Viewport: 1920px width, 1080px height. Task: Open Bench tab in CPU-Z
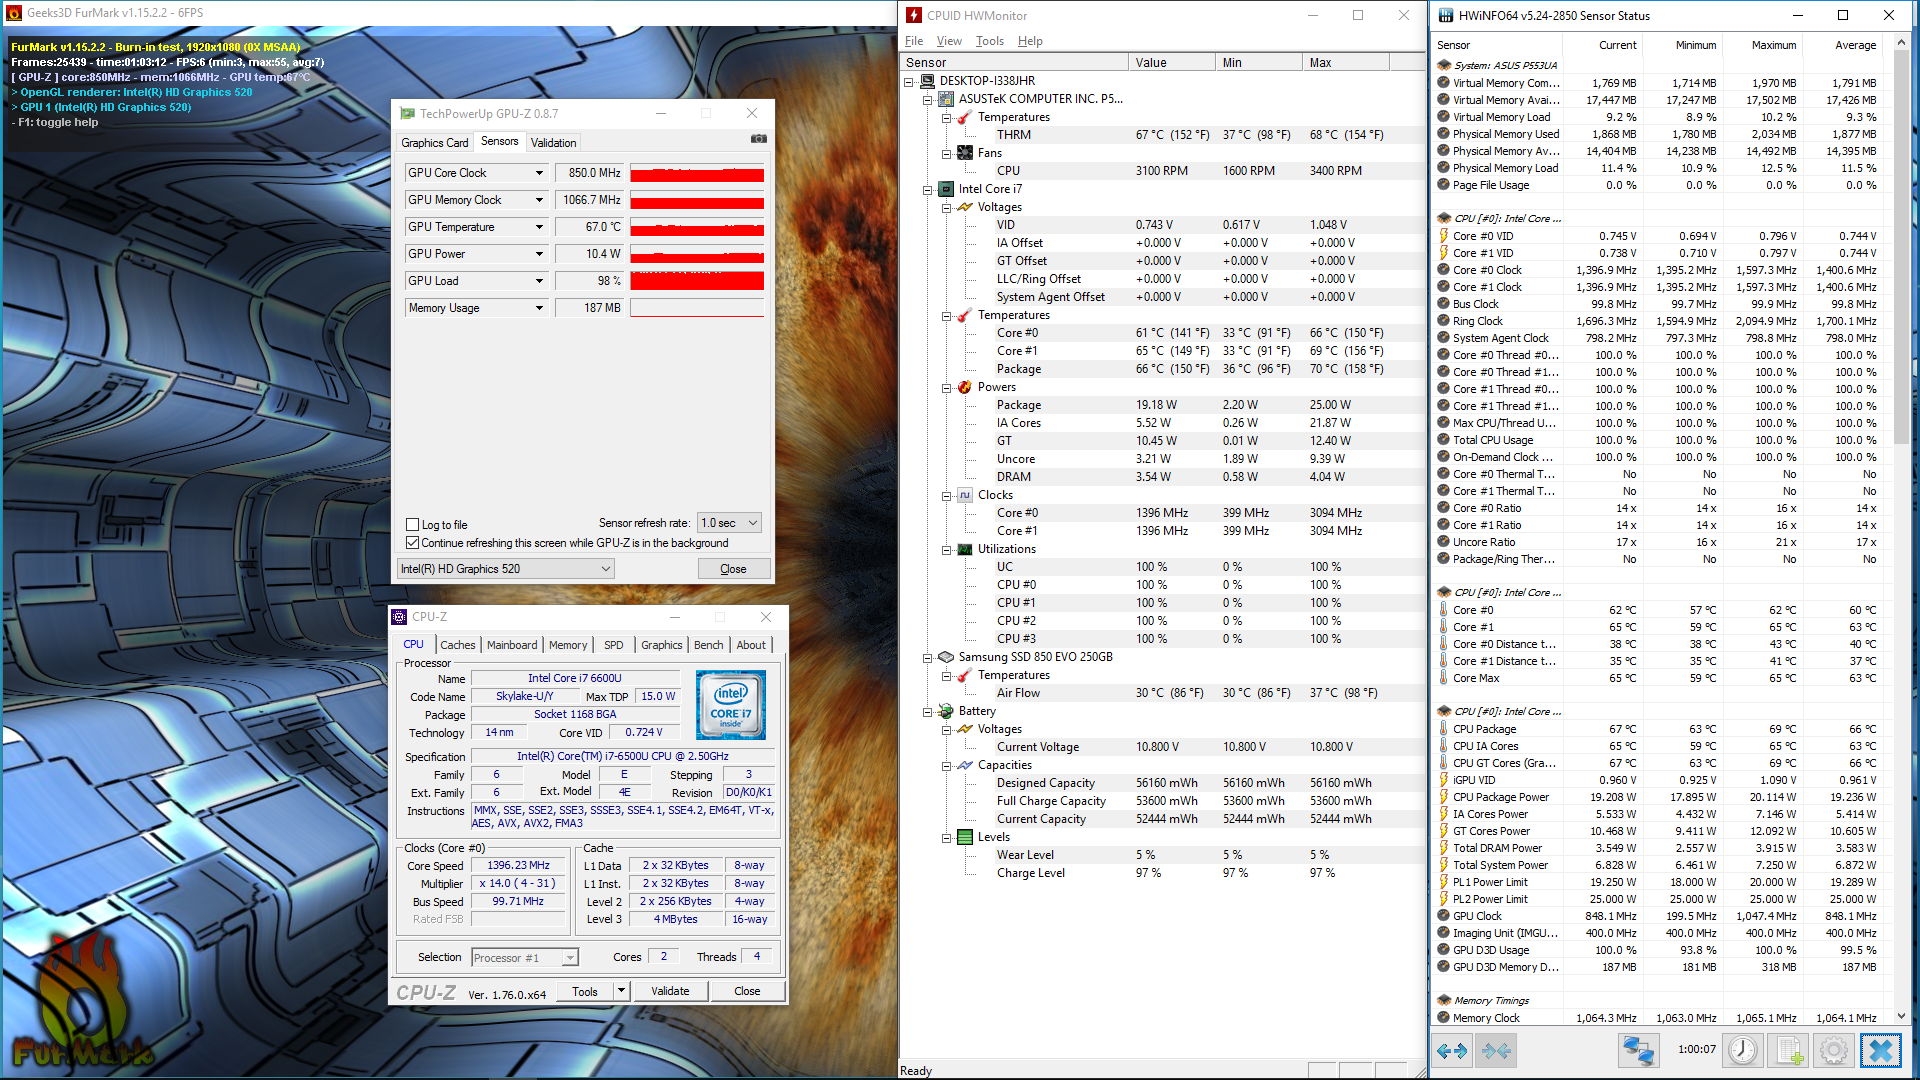coord(708,645)
